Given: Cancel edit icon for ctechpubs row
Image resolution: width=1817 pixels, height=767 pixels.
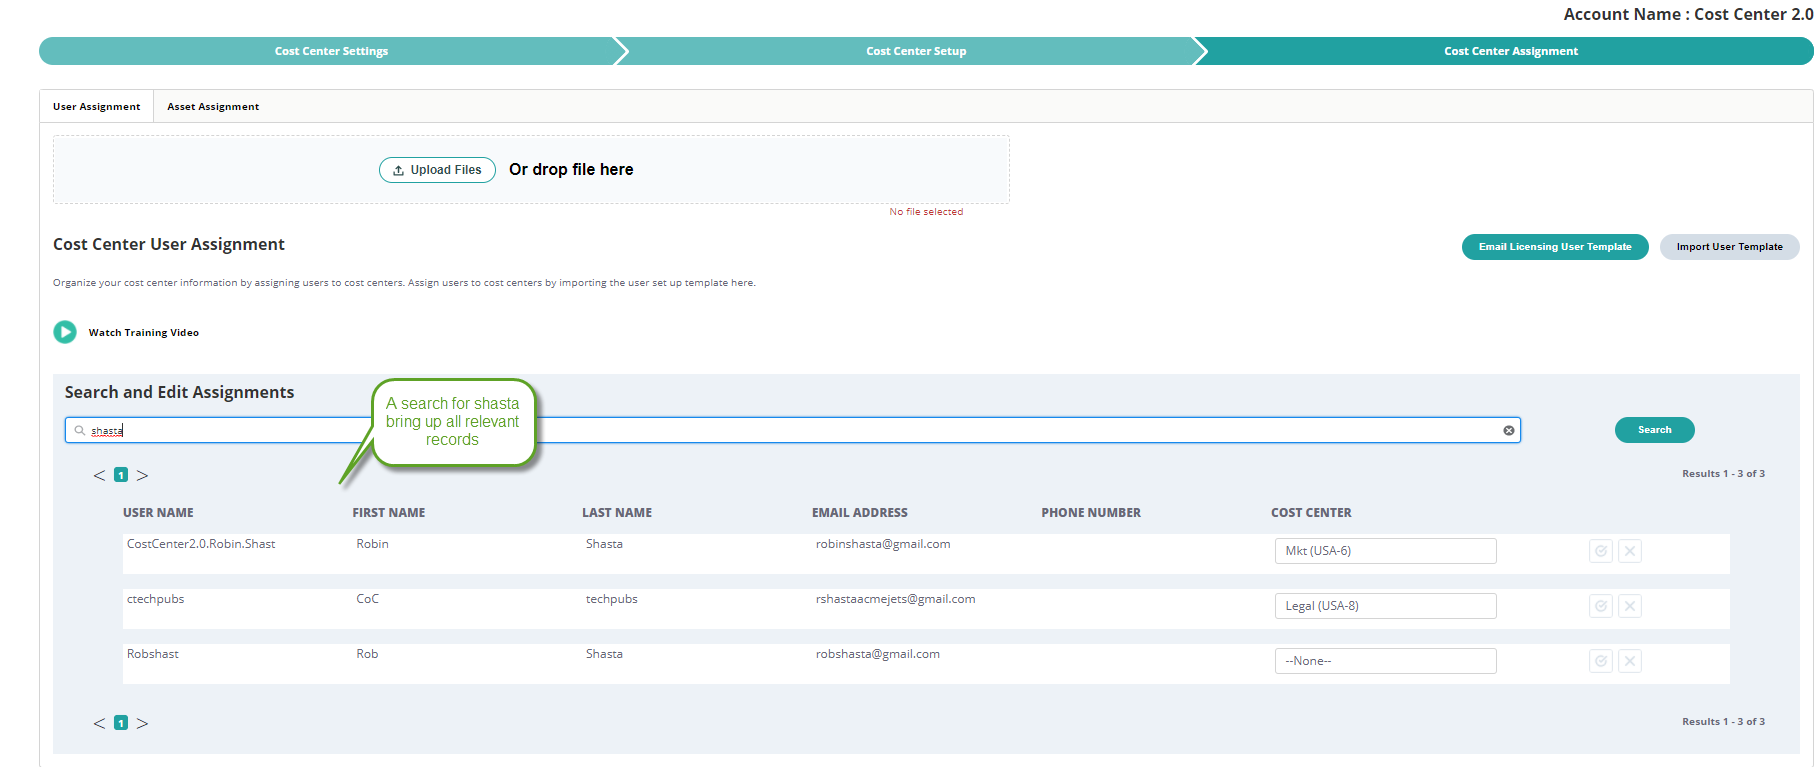Looking at the screenshot, I should click(1630, 606).
